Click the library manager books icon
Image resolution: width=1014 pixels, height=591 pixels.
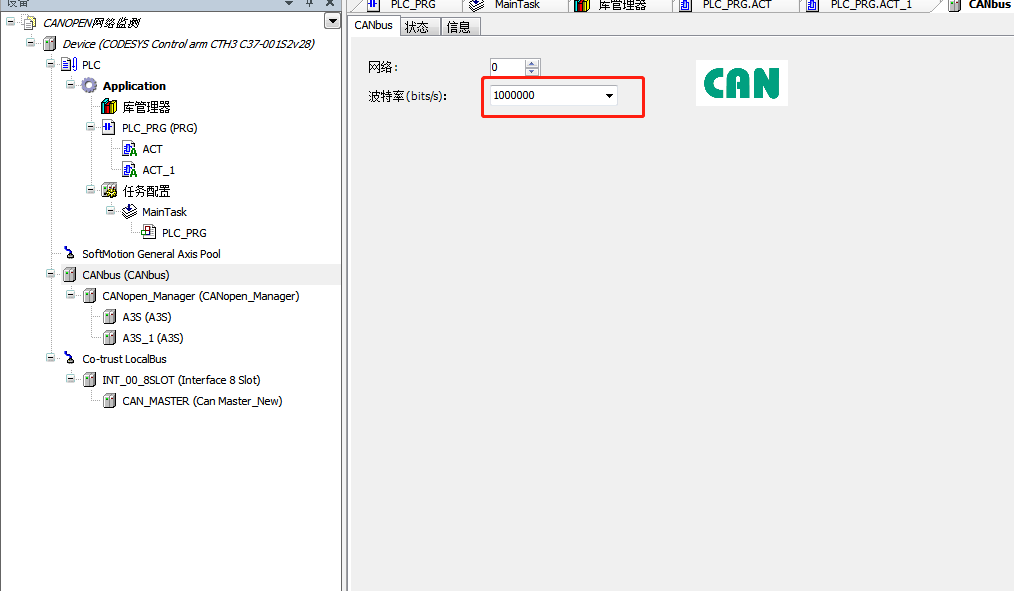tap(109, 107)
